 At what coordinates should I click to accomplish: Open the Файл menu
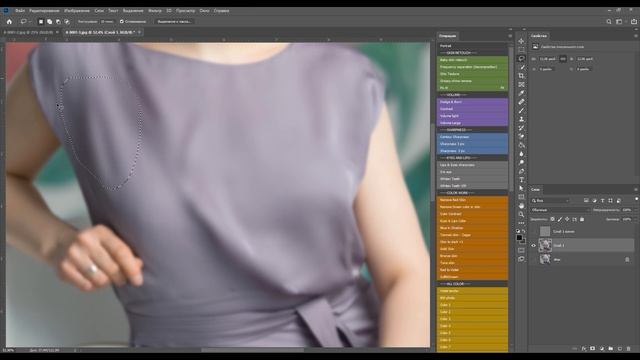tap(20, 11)
